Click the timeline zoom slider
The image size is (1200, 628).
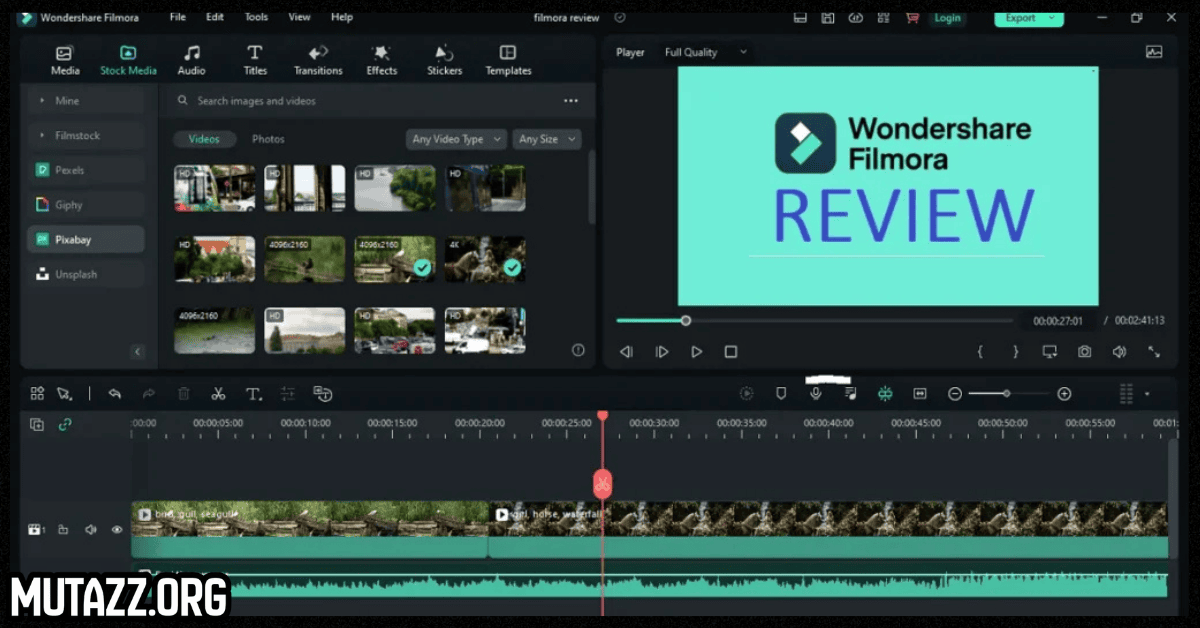[1007, 394]
